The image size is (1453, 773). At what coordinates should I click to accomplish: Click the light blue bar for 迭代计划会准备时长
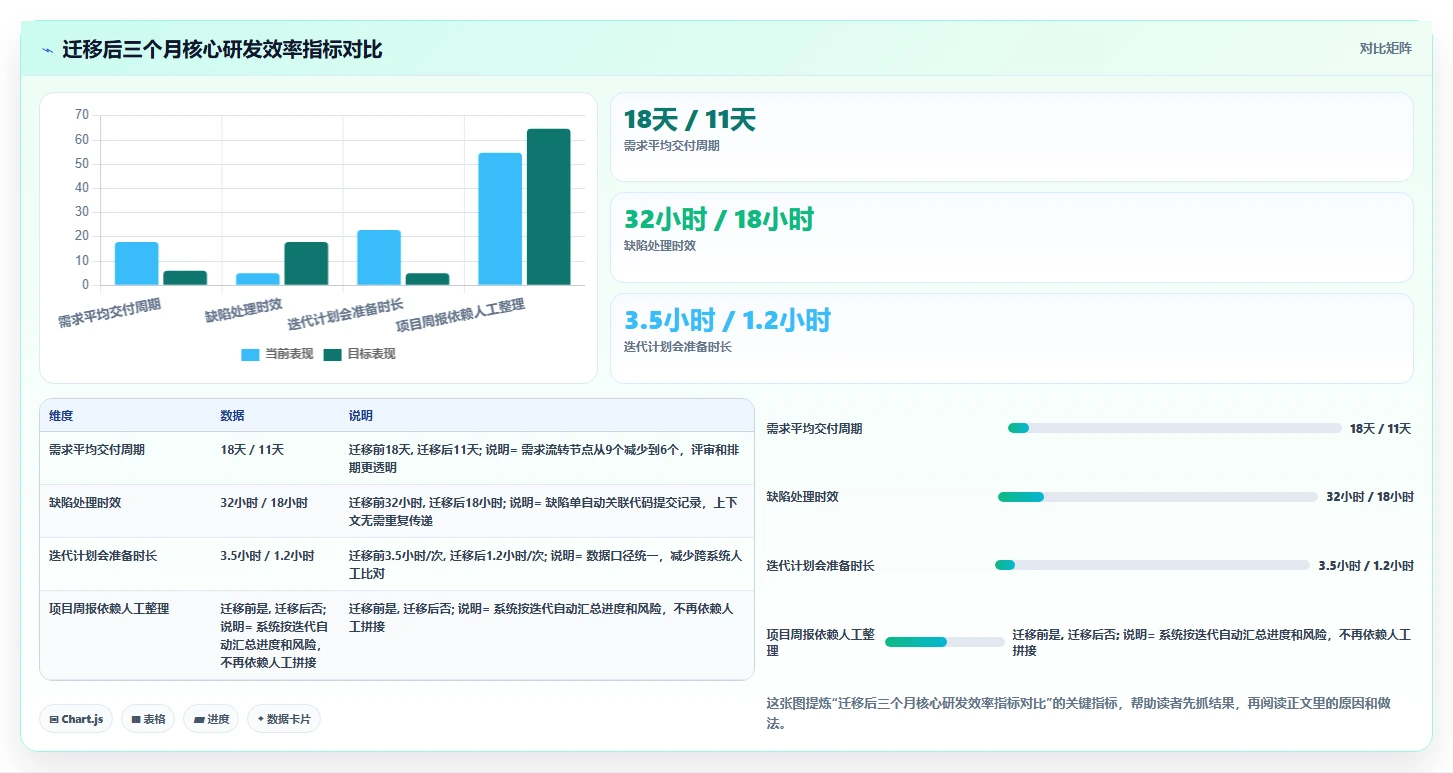pyautogui.click(x=379, y=258)
